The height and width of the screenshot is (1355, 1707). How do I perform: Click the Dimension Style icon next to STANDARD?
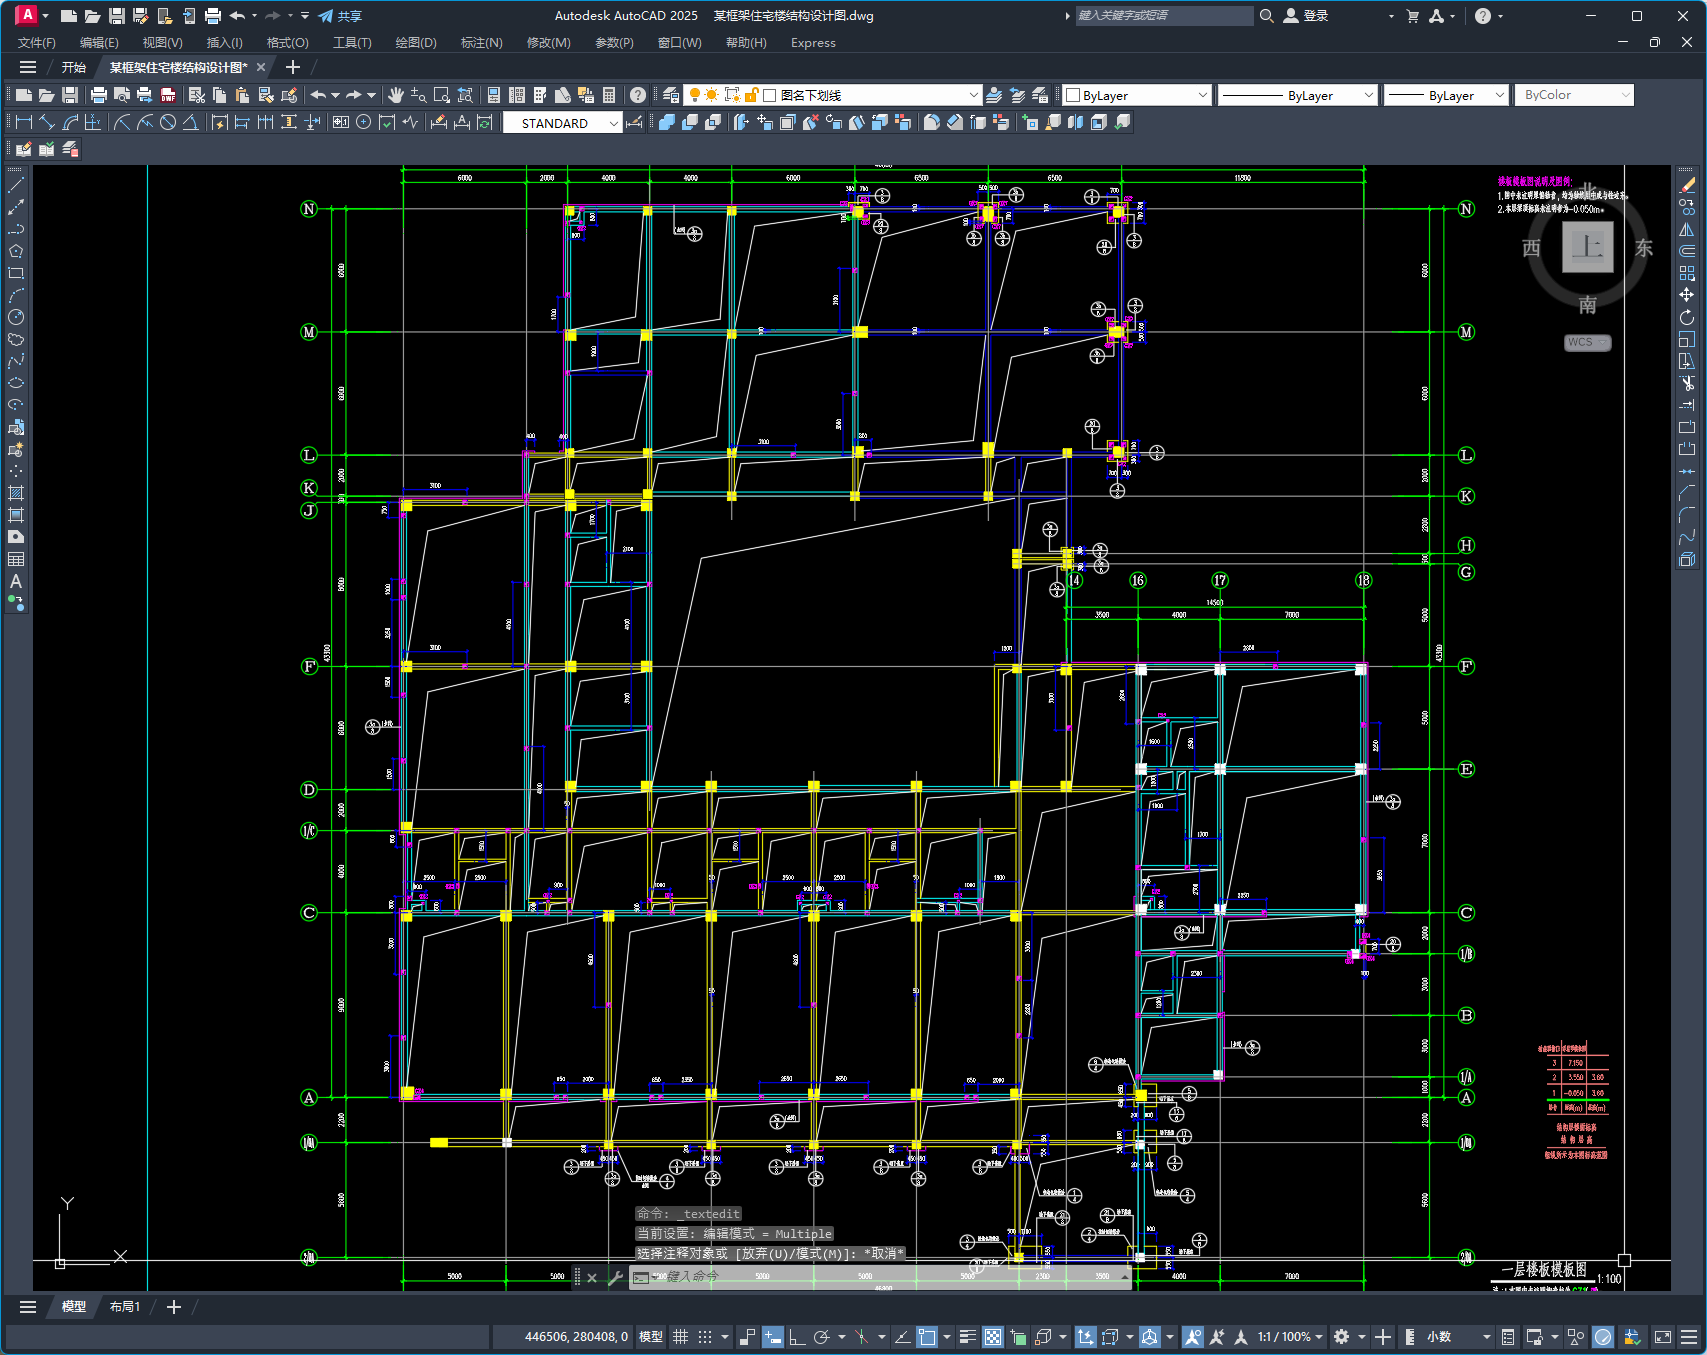[x=635, y=122]
